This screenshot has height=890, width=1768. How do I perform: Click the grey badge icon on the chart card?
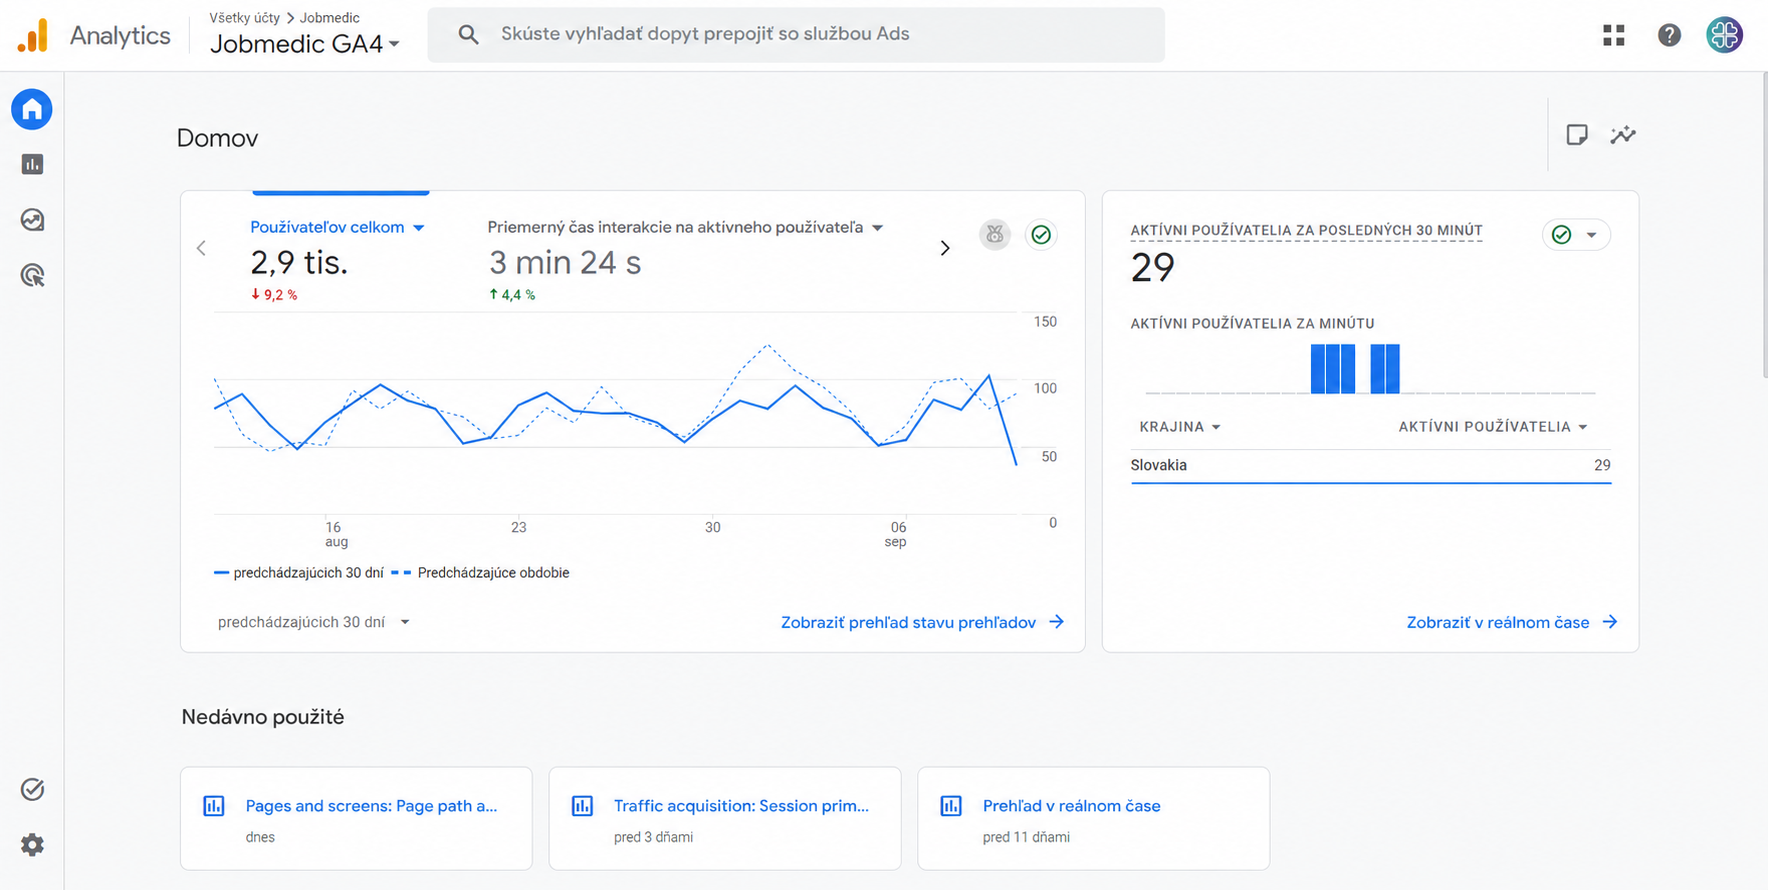coord(995,234)
